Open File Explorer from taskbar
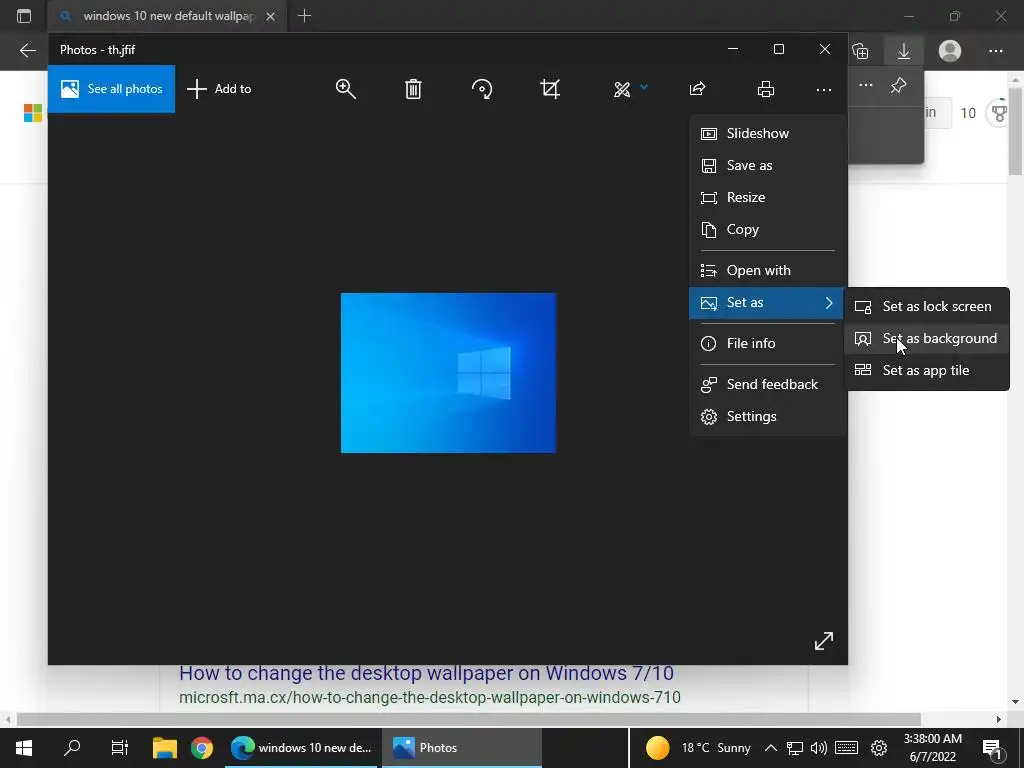The width and height of the screenshot is (1024, 768). tap(165, 748)
